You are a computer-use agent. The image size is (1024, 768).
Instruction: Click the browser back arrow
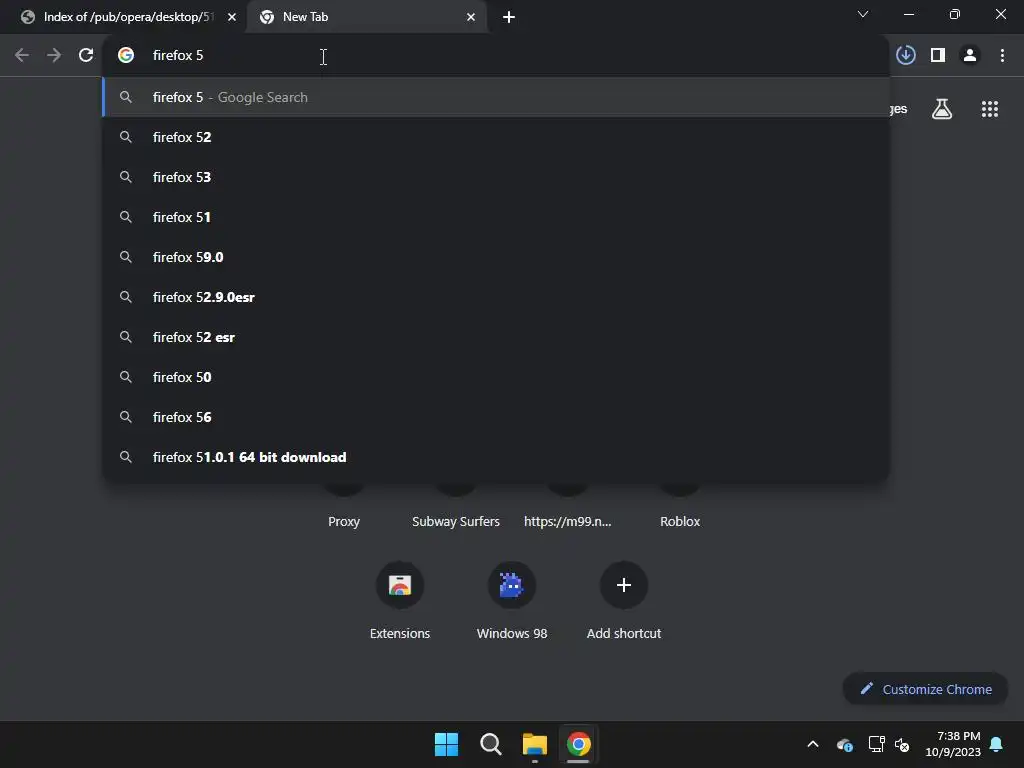coord(22,56)
